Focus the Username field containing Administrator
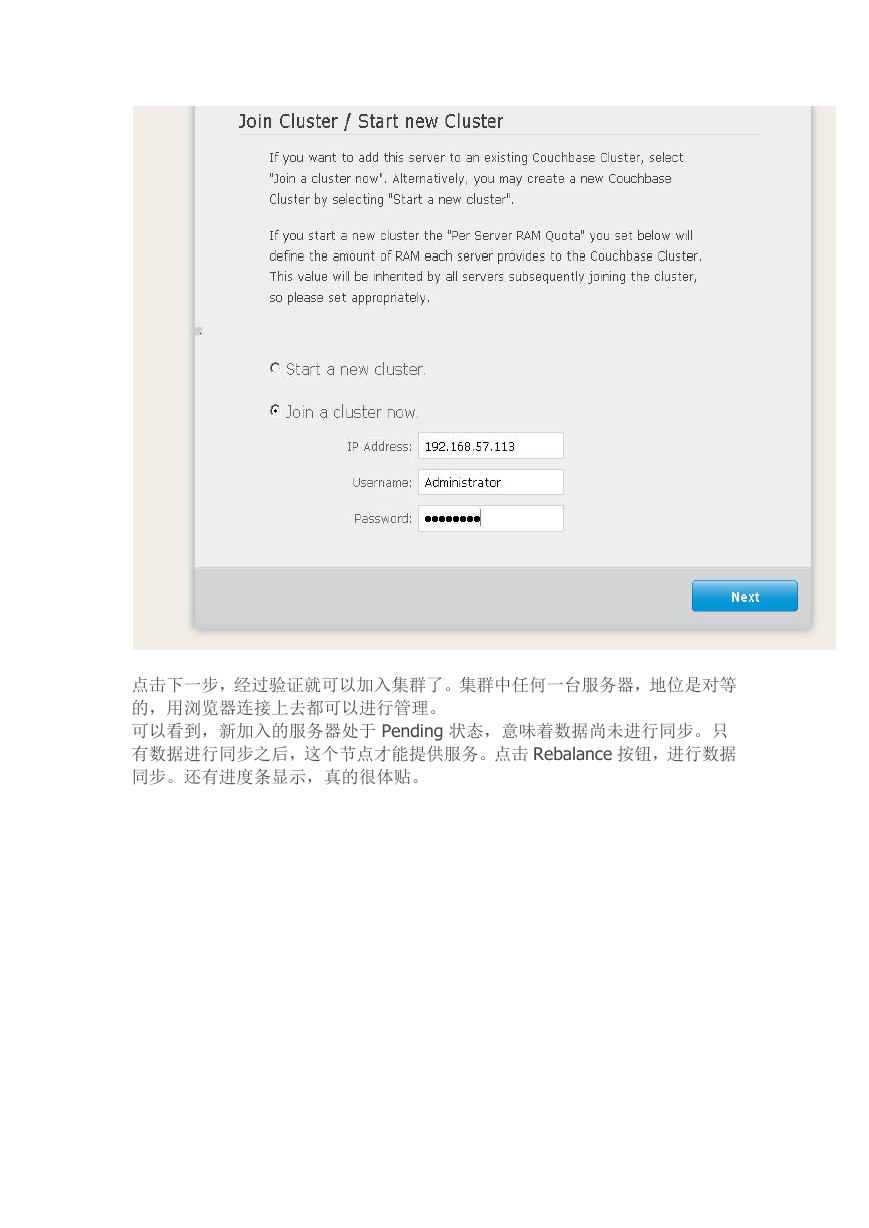869x1228 pixels. coord(491,482)
